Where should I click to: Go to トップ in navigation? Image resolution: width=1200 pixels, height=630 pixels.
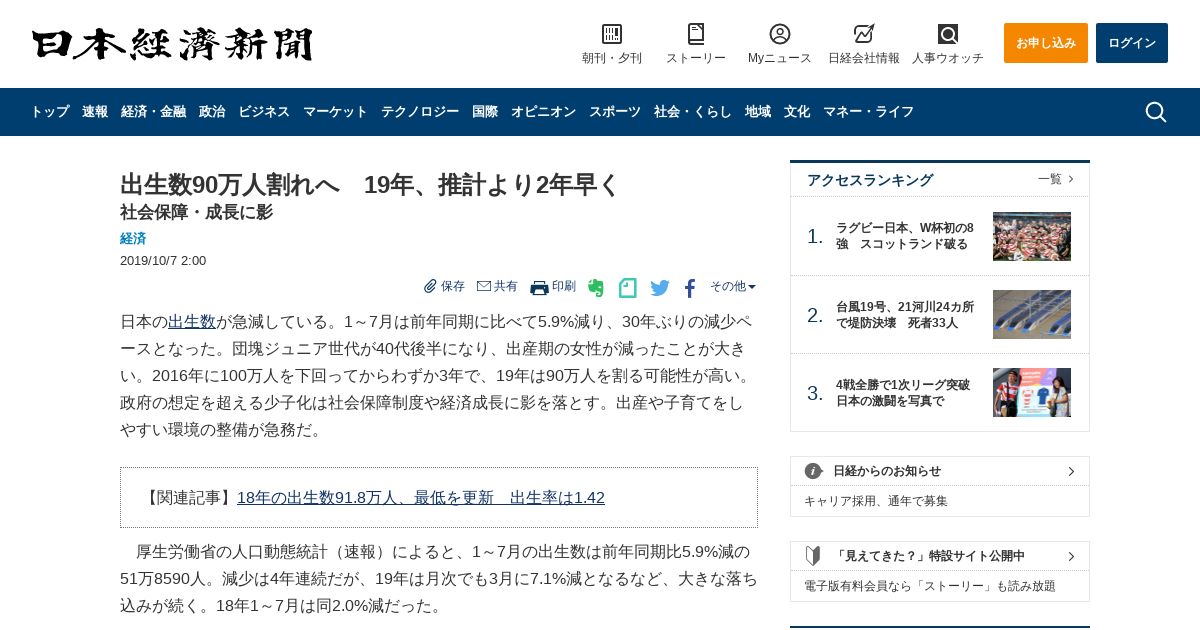point(50,112)
